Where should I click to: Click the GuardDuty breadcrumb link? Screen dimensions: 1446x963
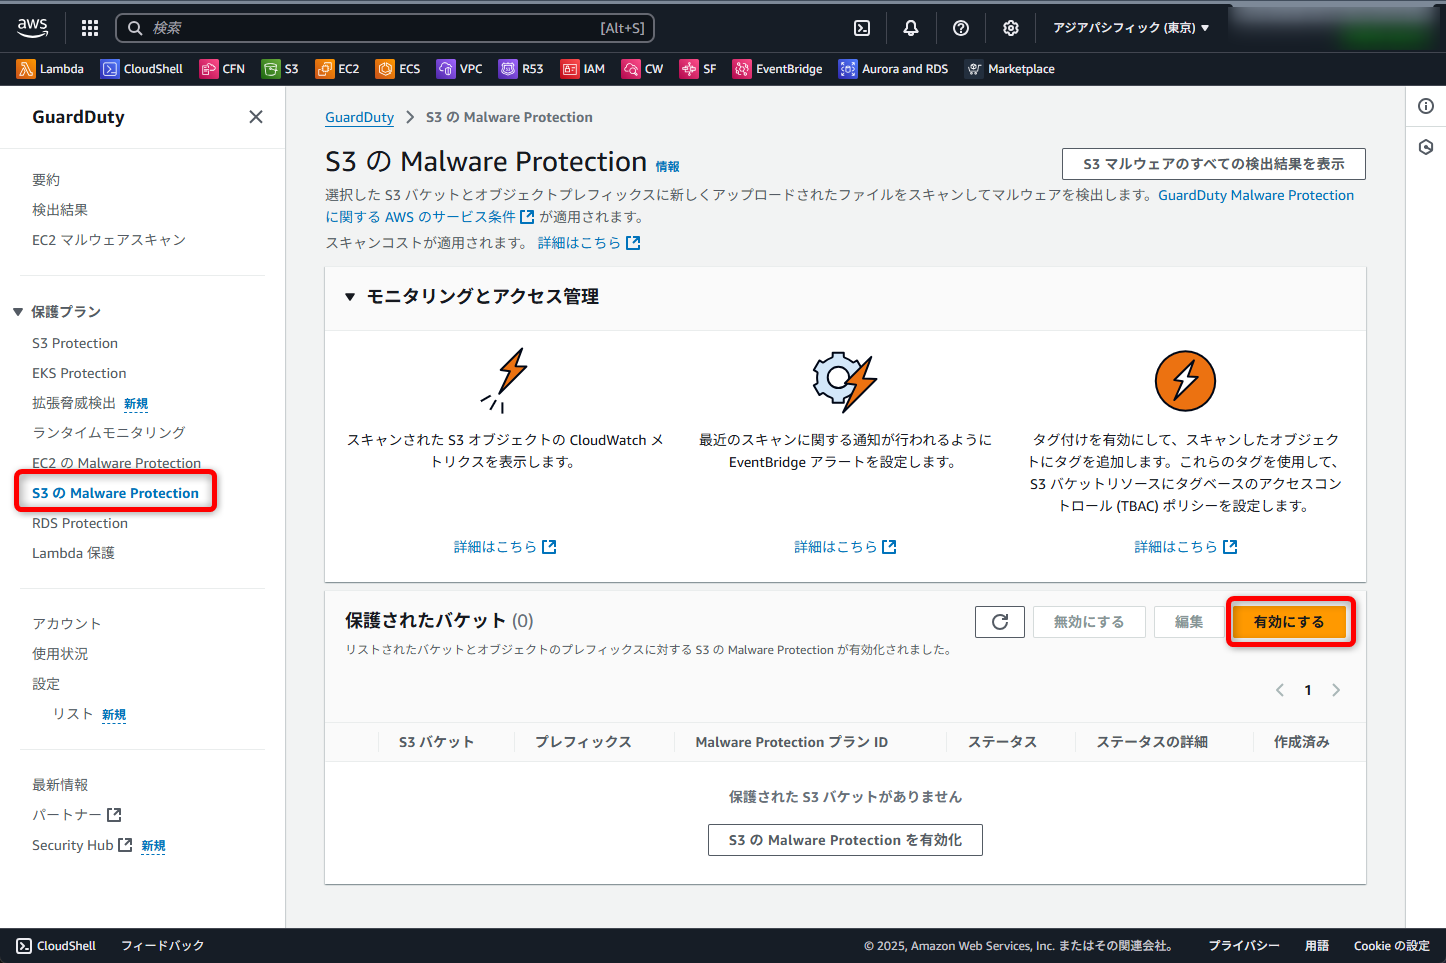(359, 117)
